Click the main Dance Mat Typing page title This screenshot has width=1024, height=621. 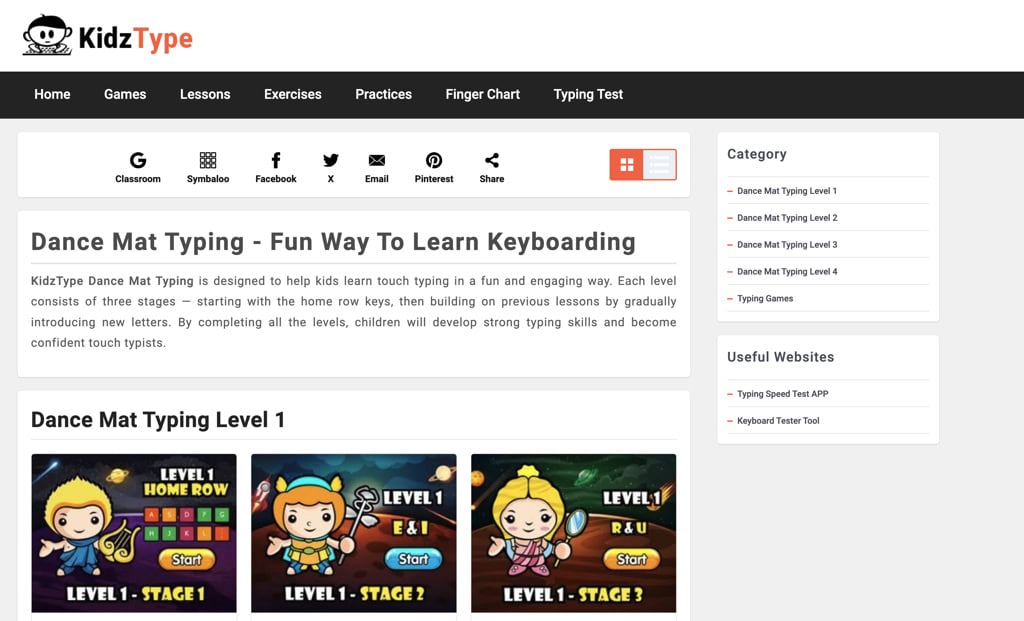pyautogui.click(x=333, y=242)
